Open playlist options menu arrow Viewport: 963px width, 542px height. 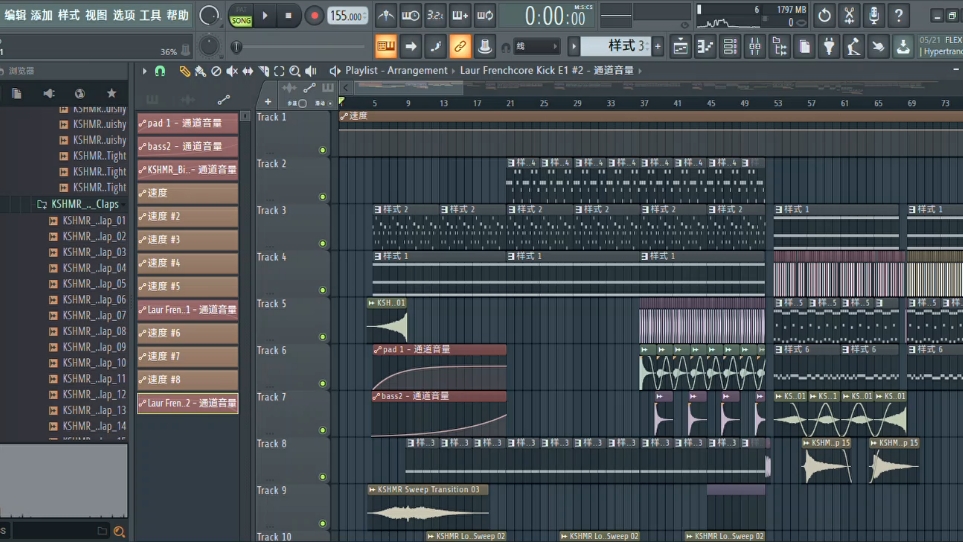pyautogui.click(x=144, y=71)
